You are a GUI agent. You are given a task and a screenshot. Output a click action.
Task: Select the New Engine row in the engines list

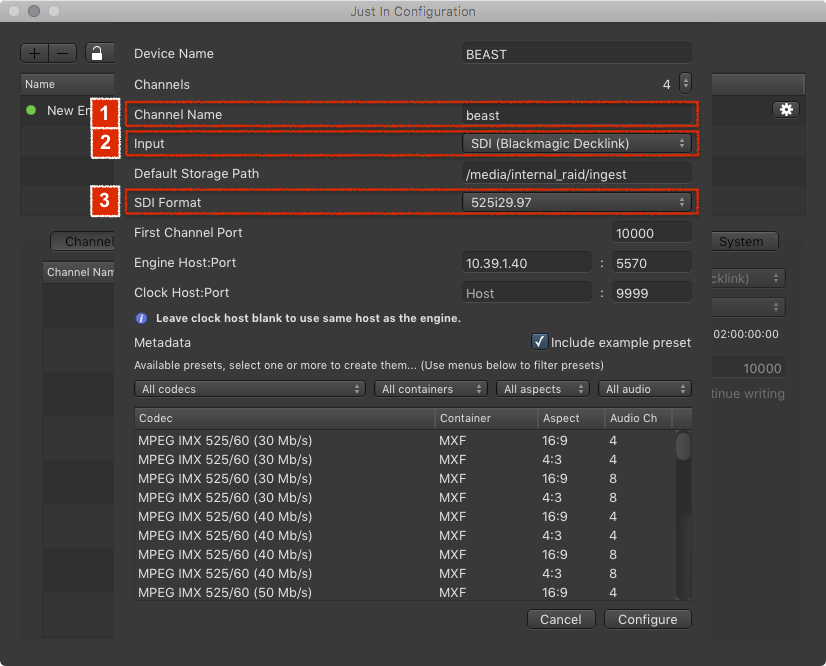coord(67,111)
